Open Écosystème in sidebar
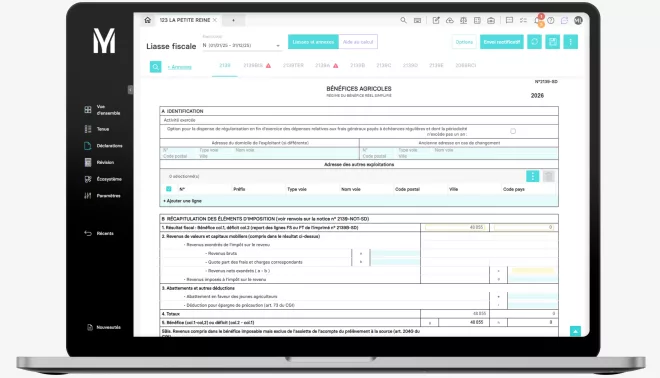Viewport: 660px width, 378px height. (x=103, y=179)
